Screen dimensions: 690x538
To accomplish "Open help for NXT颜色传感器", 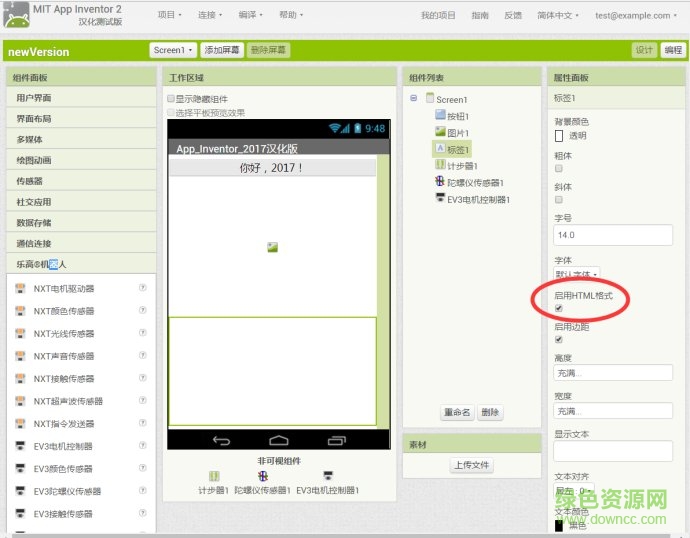I will coord(143,310).
